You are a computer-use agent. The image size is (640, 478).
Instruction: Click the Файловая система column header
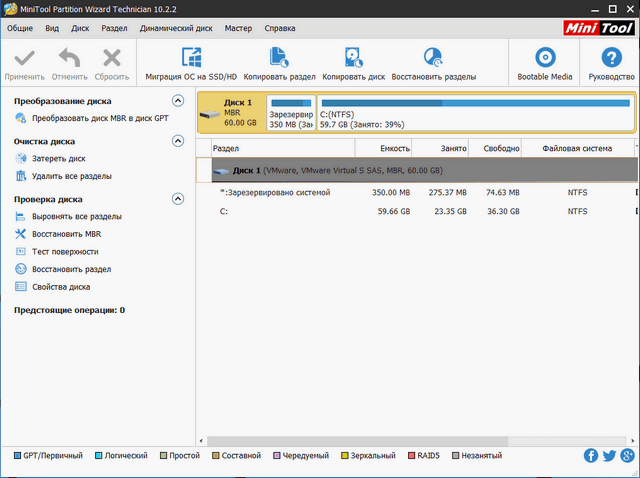coord(577,148)
